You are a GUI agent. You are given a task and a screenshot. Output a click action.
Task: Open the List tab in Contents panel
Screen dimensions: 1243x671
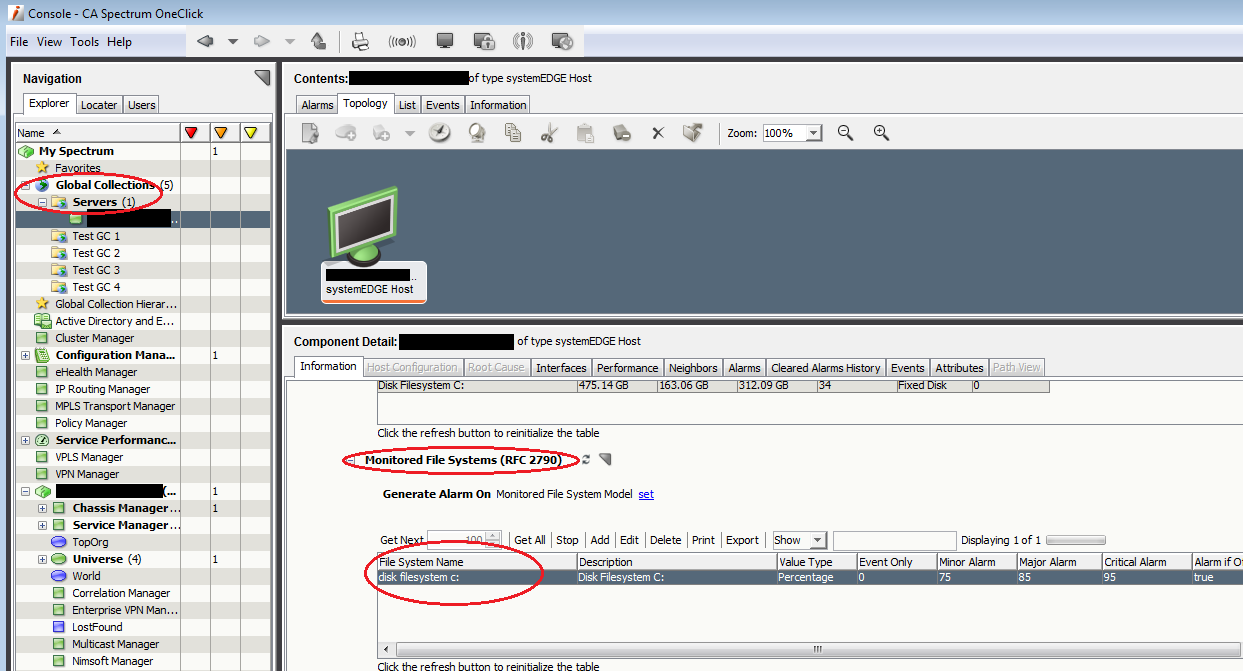point(407,105)
